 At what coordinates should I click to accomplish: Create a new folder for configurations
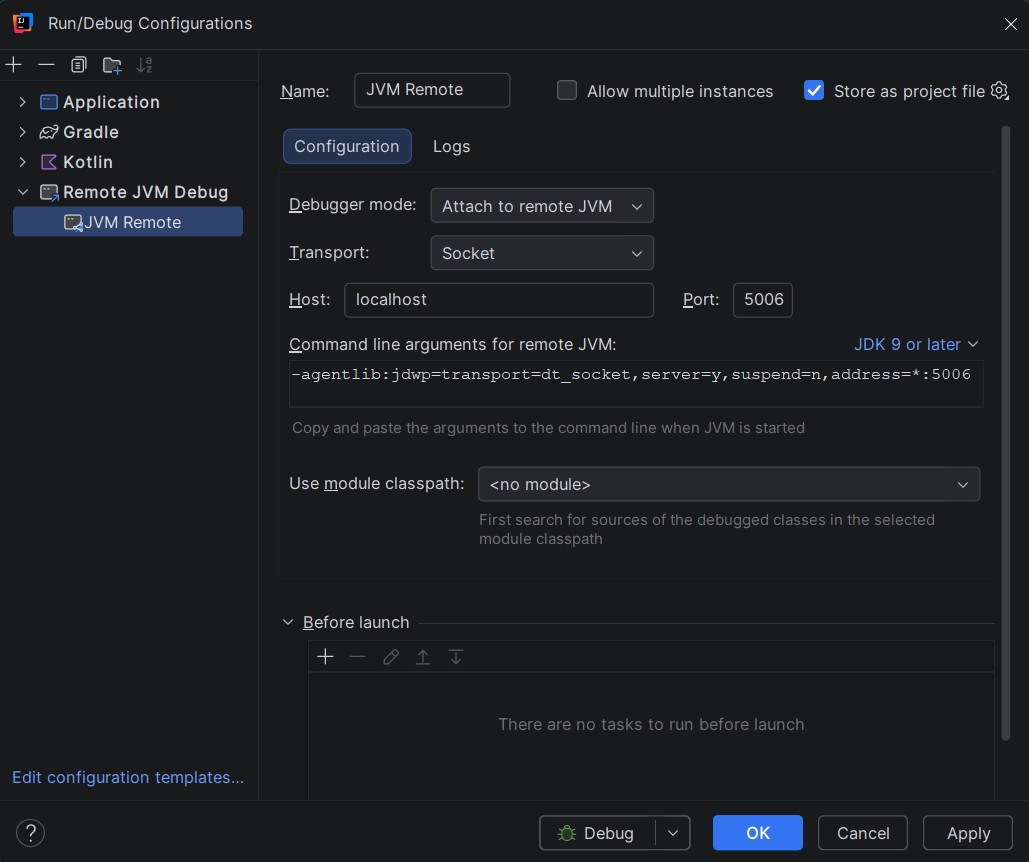pos(112,64)
